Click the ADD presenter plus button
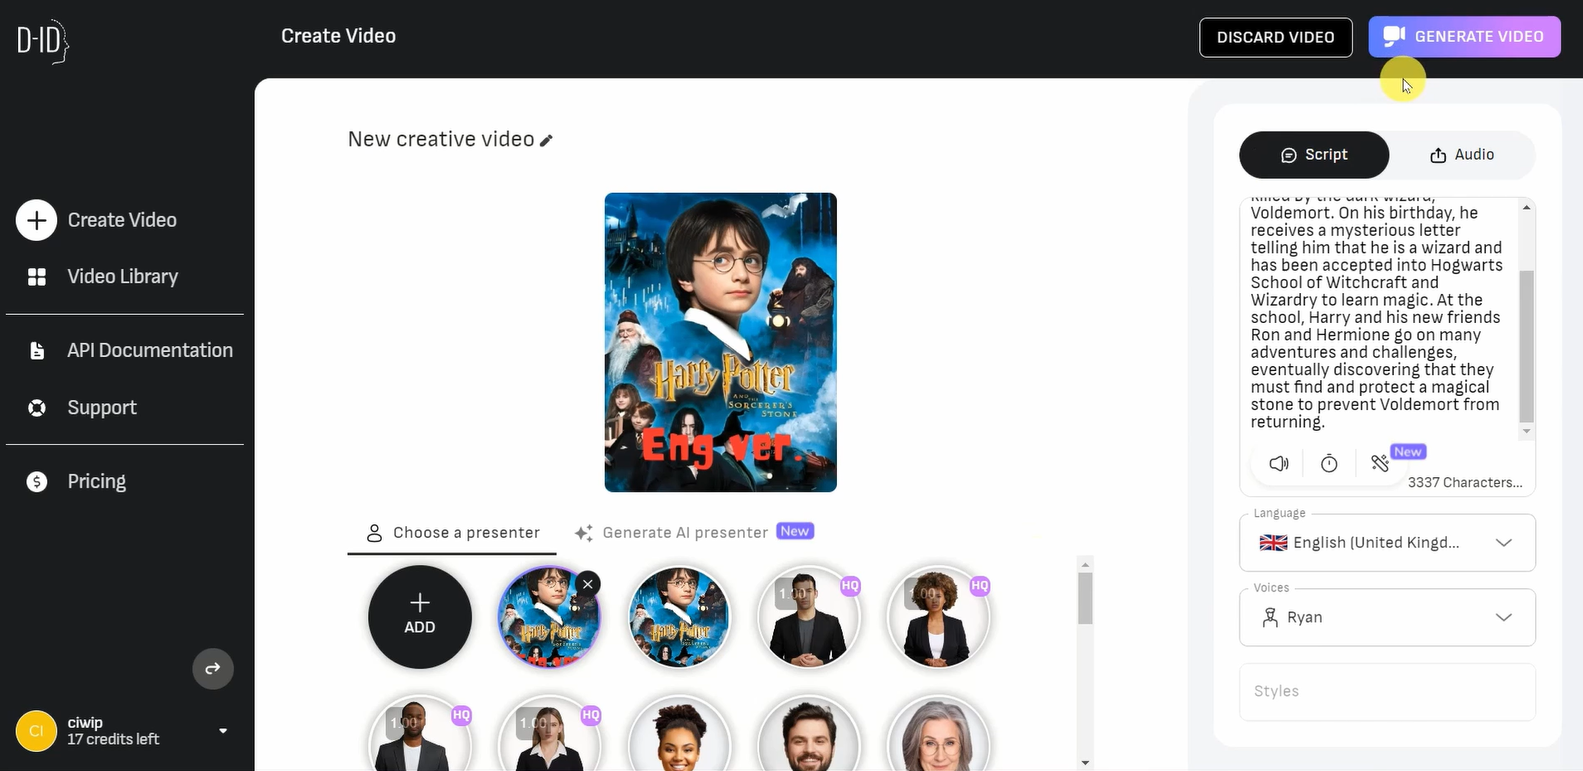Viewport: 1583px width, 771px height. (420, 616)
